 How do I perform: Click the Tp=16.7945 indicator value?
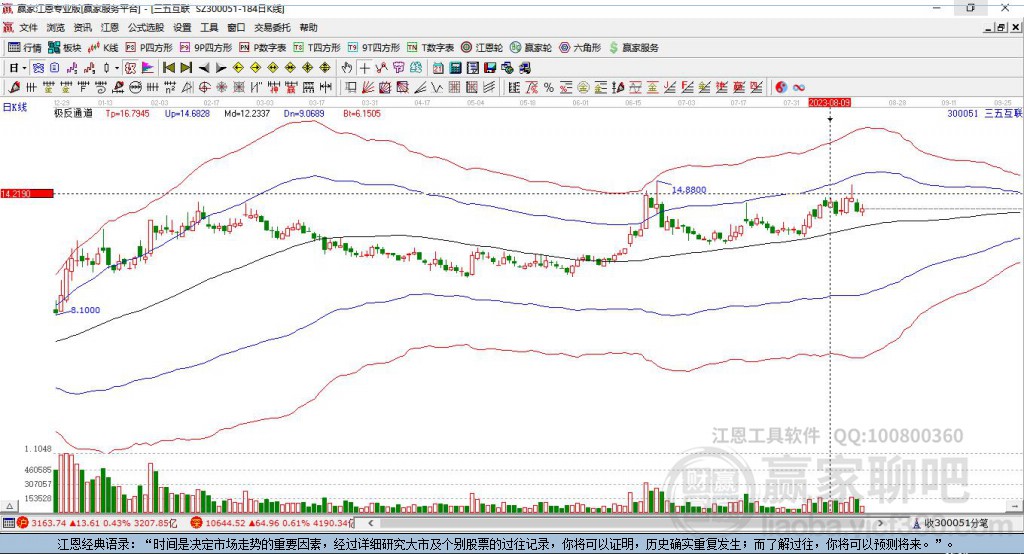tap(127, 114)
